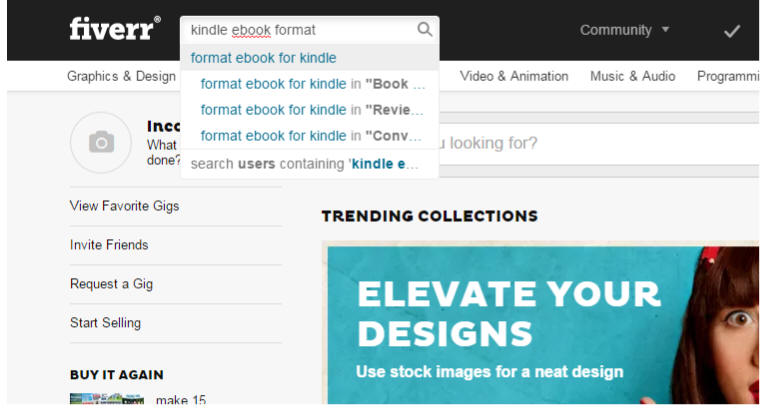Click the 'make 15' gig title text
Image resolution: width=767 pixels, height=420 pixels.
pos(180,399)
